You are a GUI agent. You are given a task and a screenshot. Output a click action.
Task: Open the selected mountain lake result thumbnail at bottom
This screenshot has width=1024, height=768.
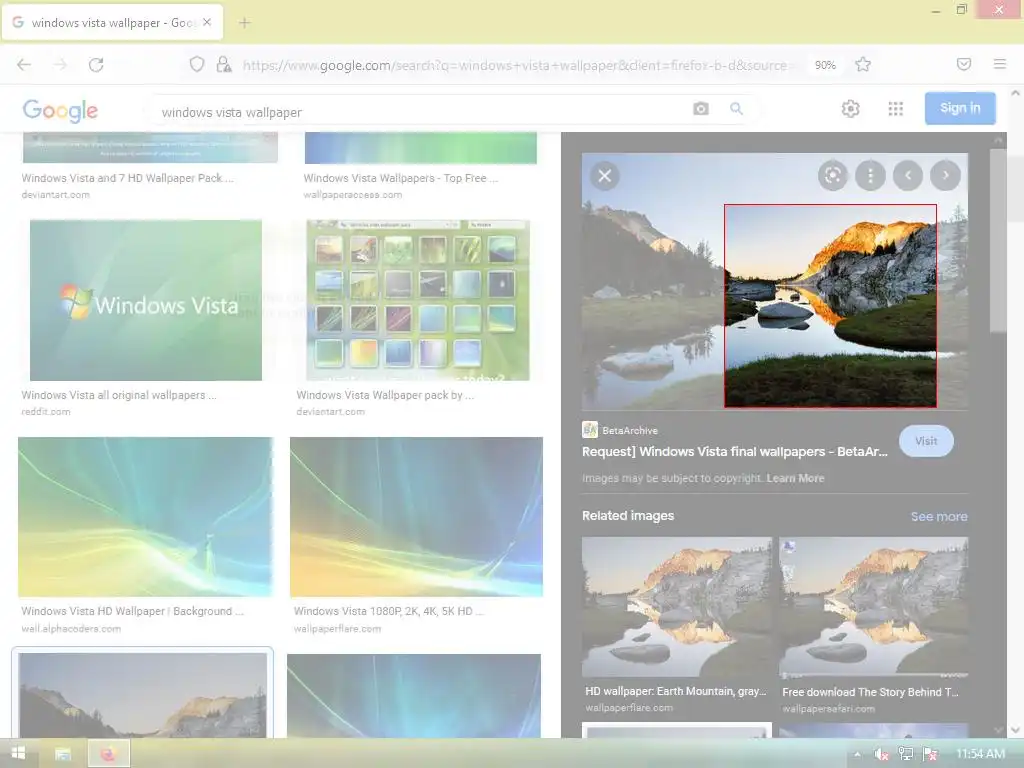click(x=142, y=696)
